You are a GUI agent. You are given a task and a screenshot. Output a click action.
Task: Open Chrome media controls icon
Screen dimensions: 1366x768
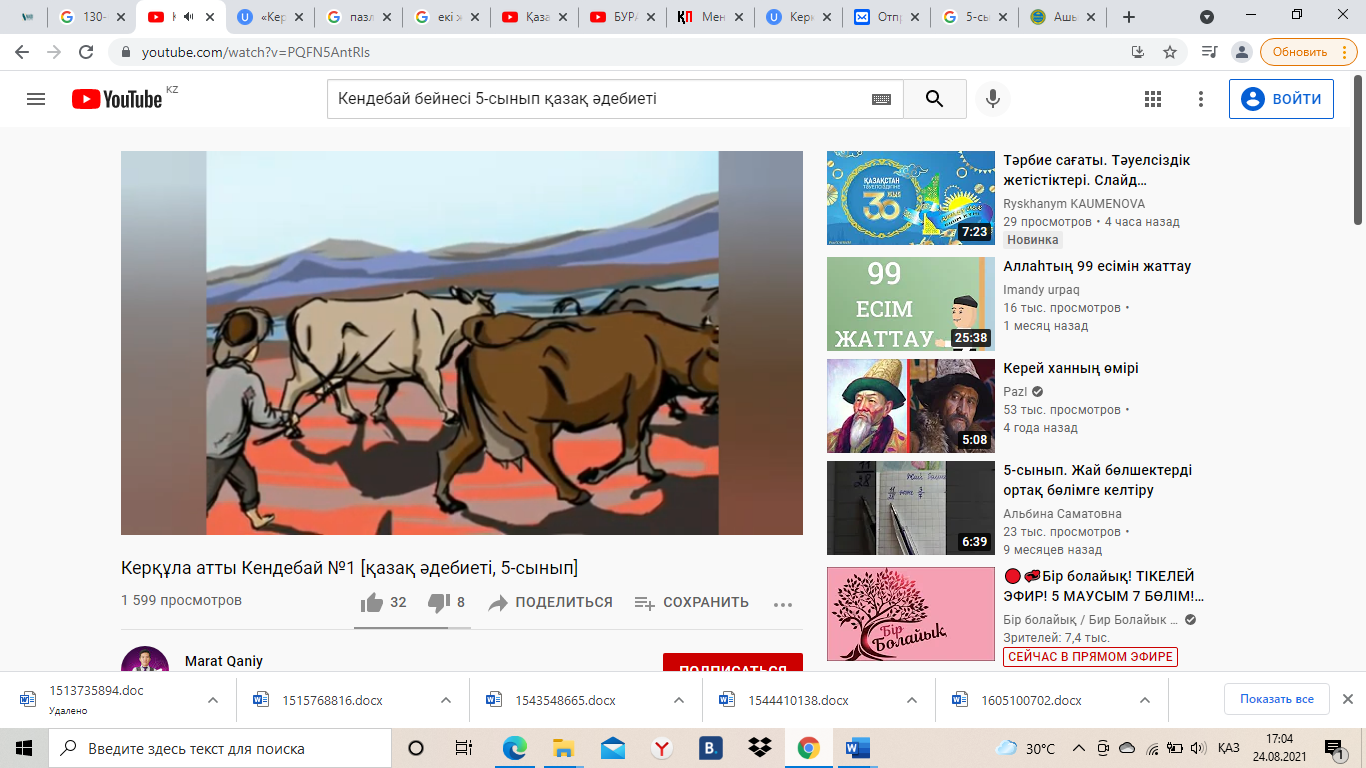[x=1209, y=52]
